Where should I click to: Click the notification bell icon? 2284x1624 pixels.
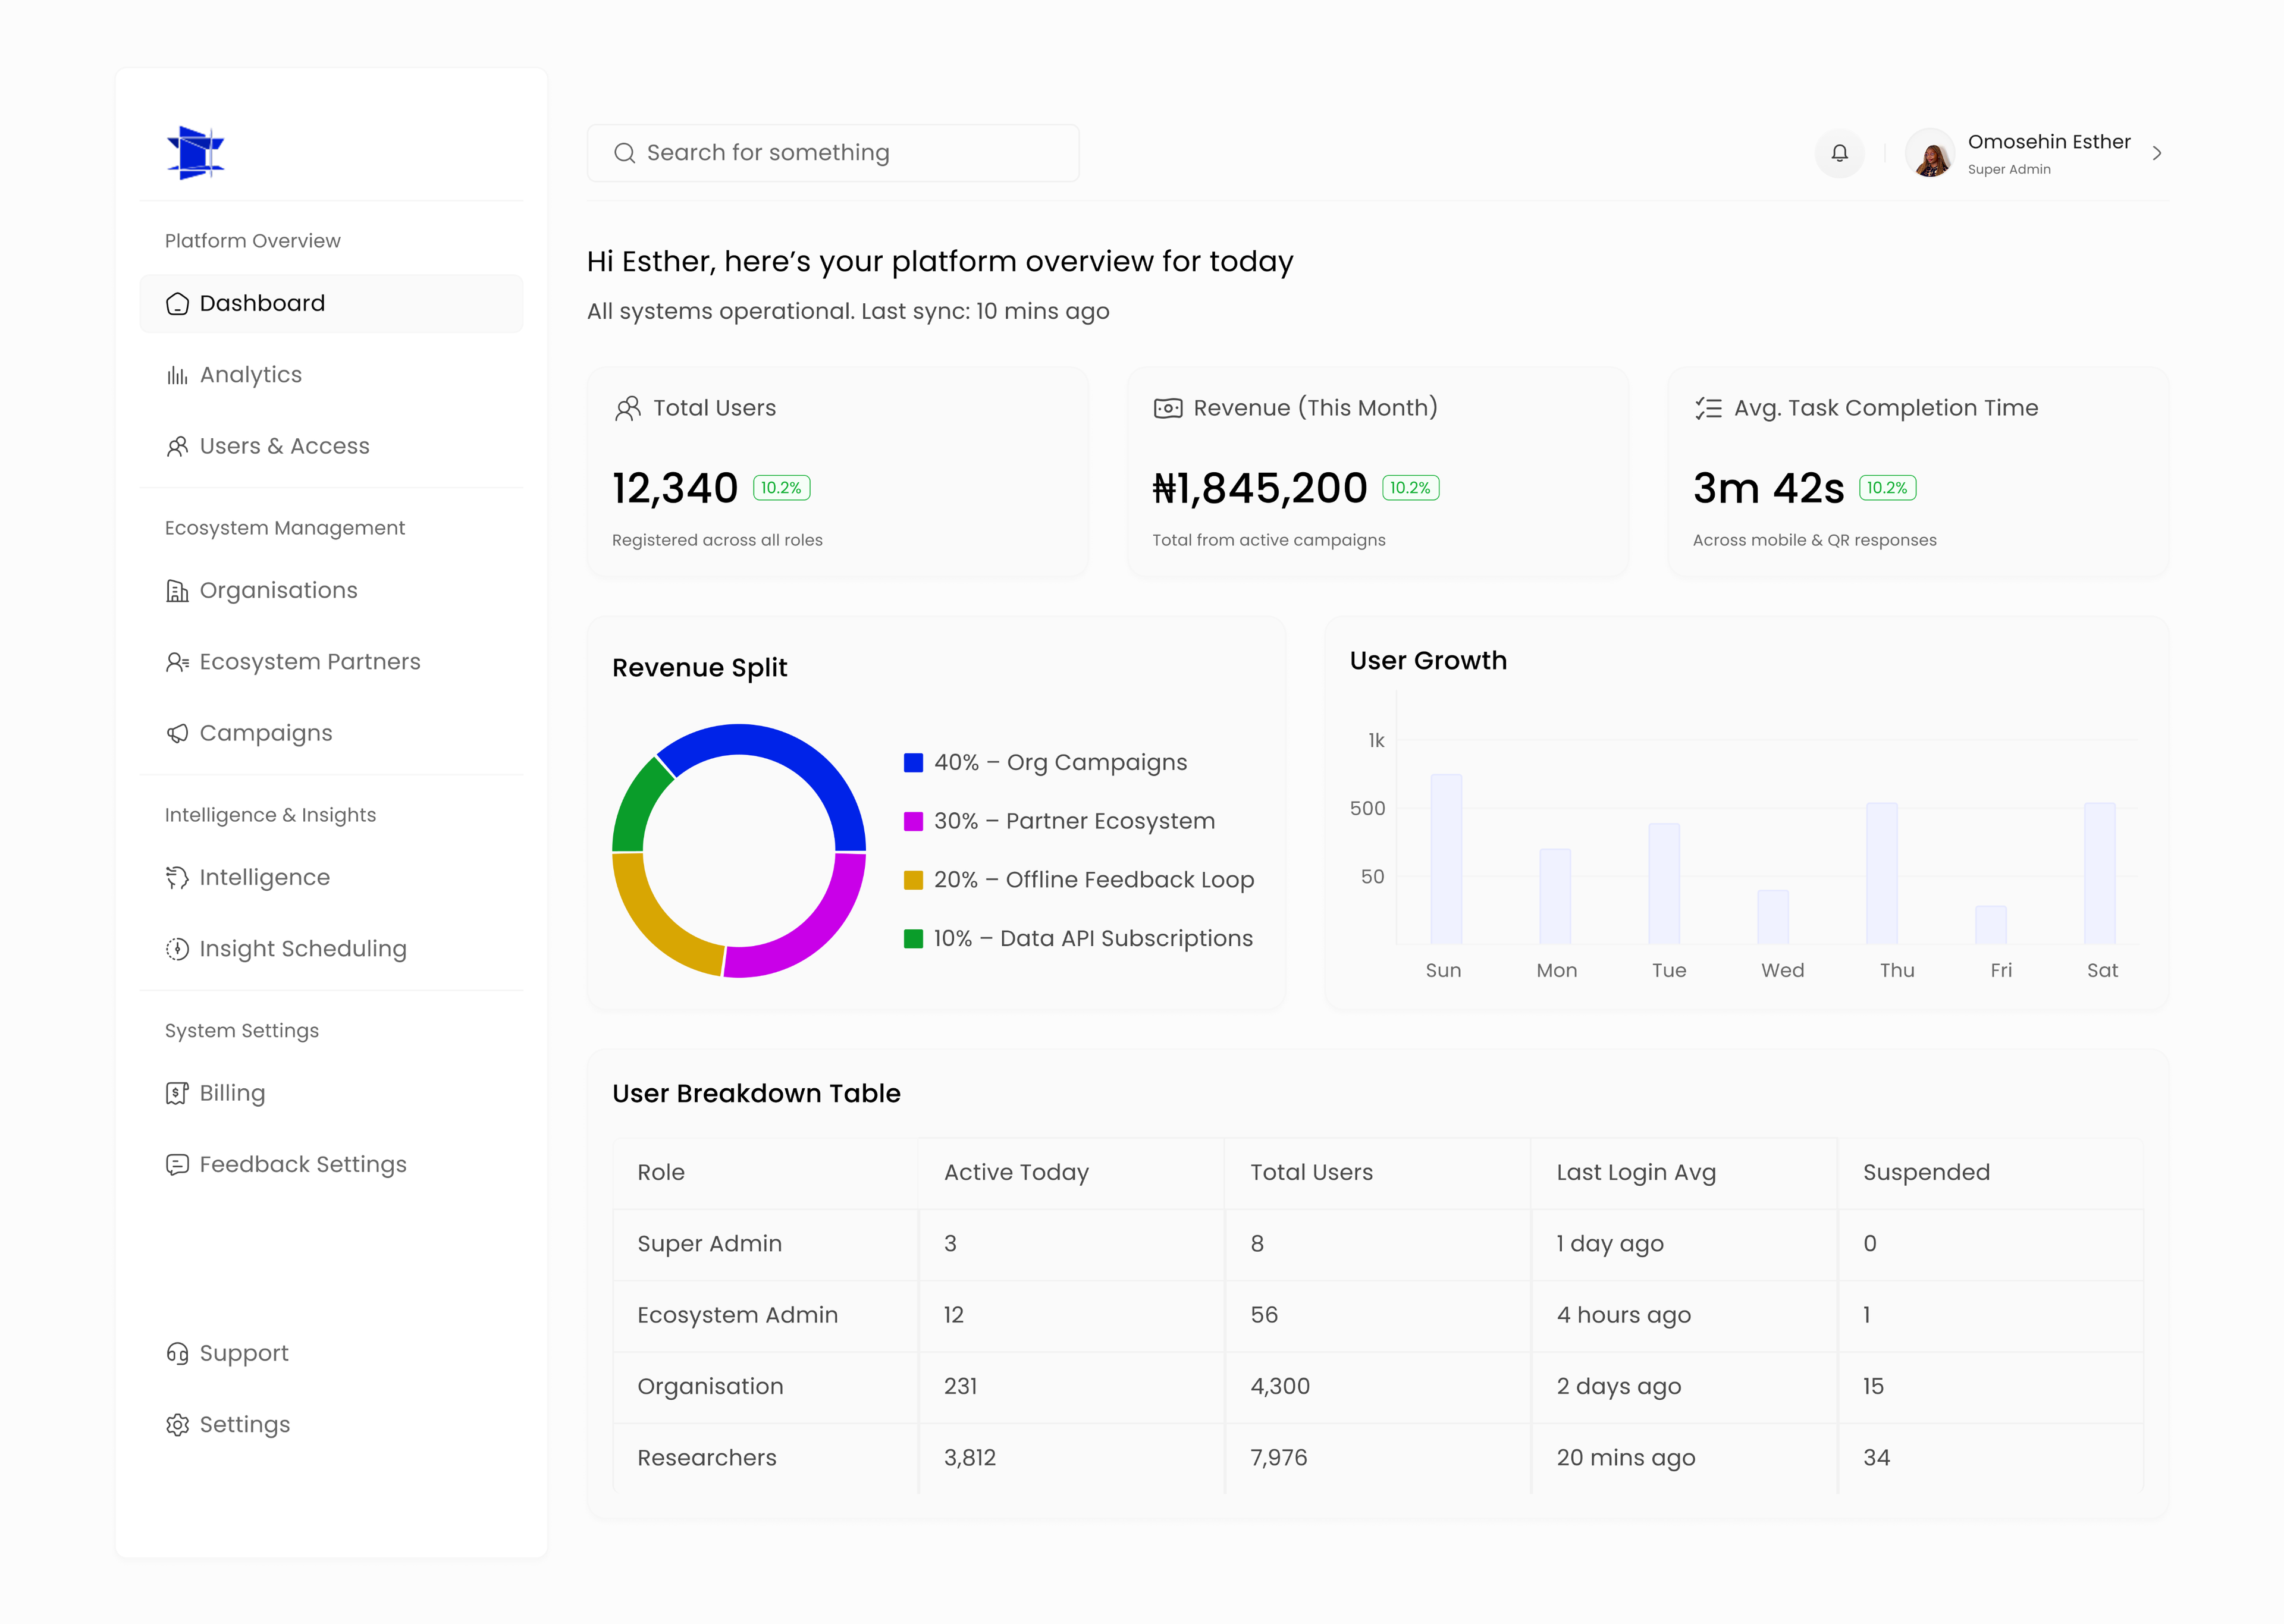[1839, 153]
